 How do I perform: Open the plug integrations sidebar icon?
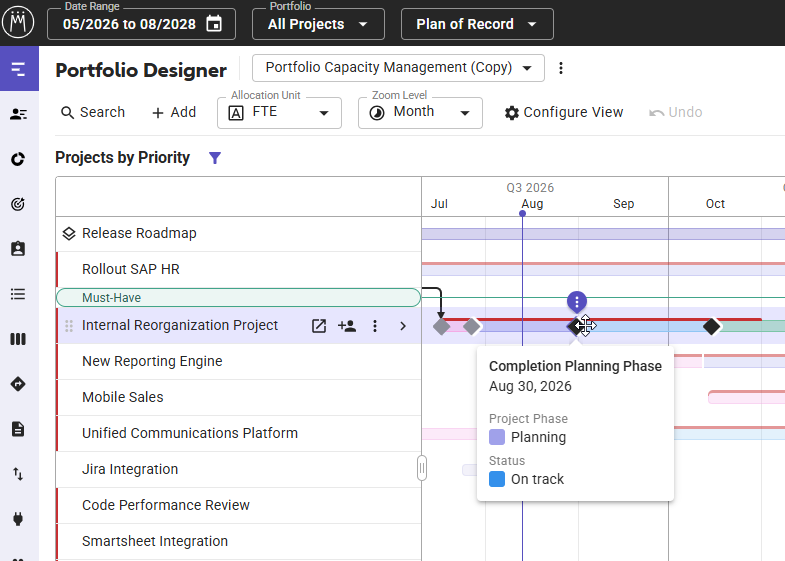[x=18, y=518]
